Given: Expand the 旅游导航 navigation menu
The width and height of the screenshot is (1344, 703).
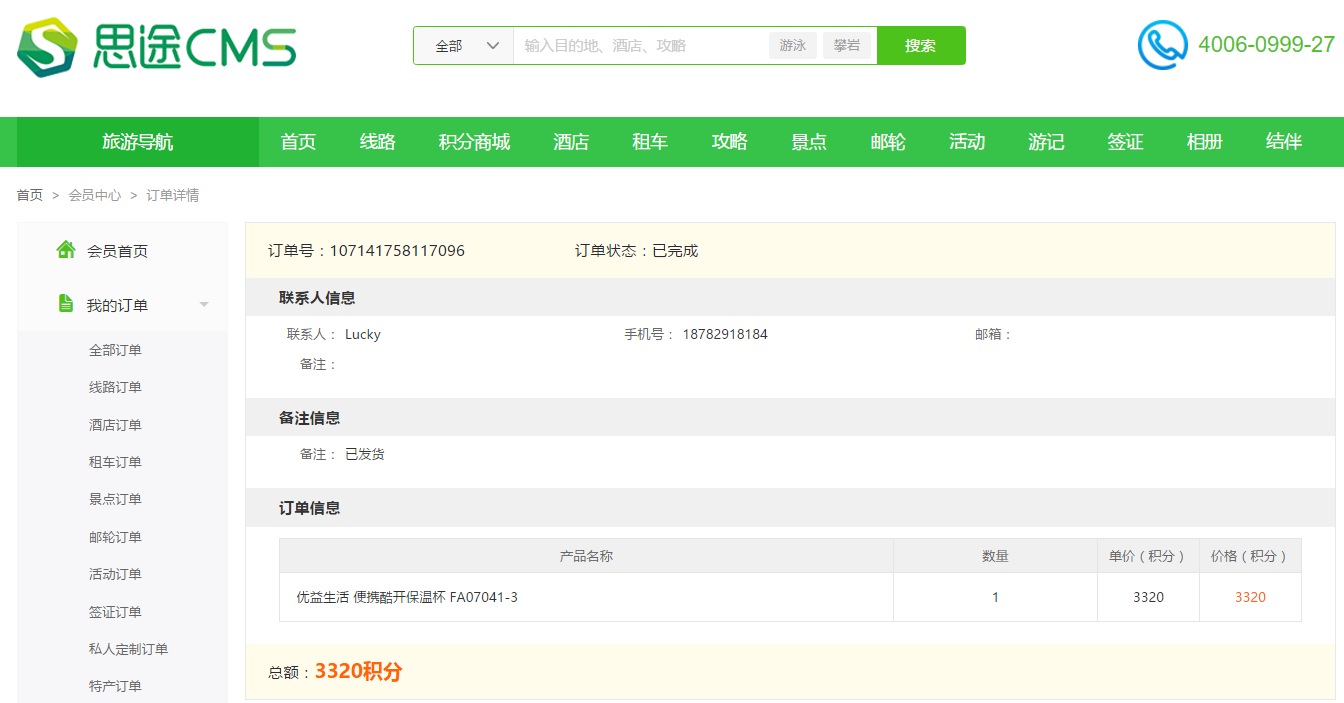Looking at the screenshot, I should [x=138, y=142].
